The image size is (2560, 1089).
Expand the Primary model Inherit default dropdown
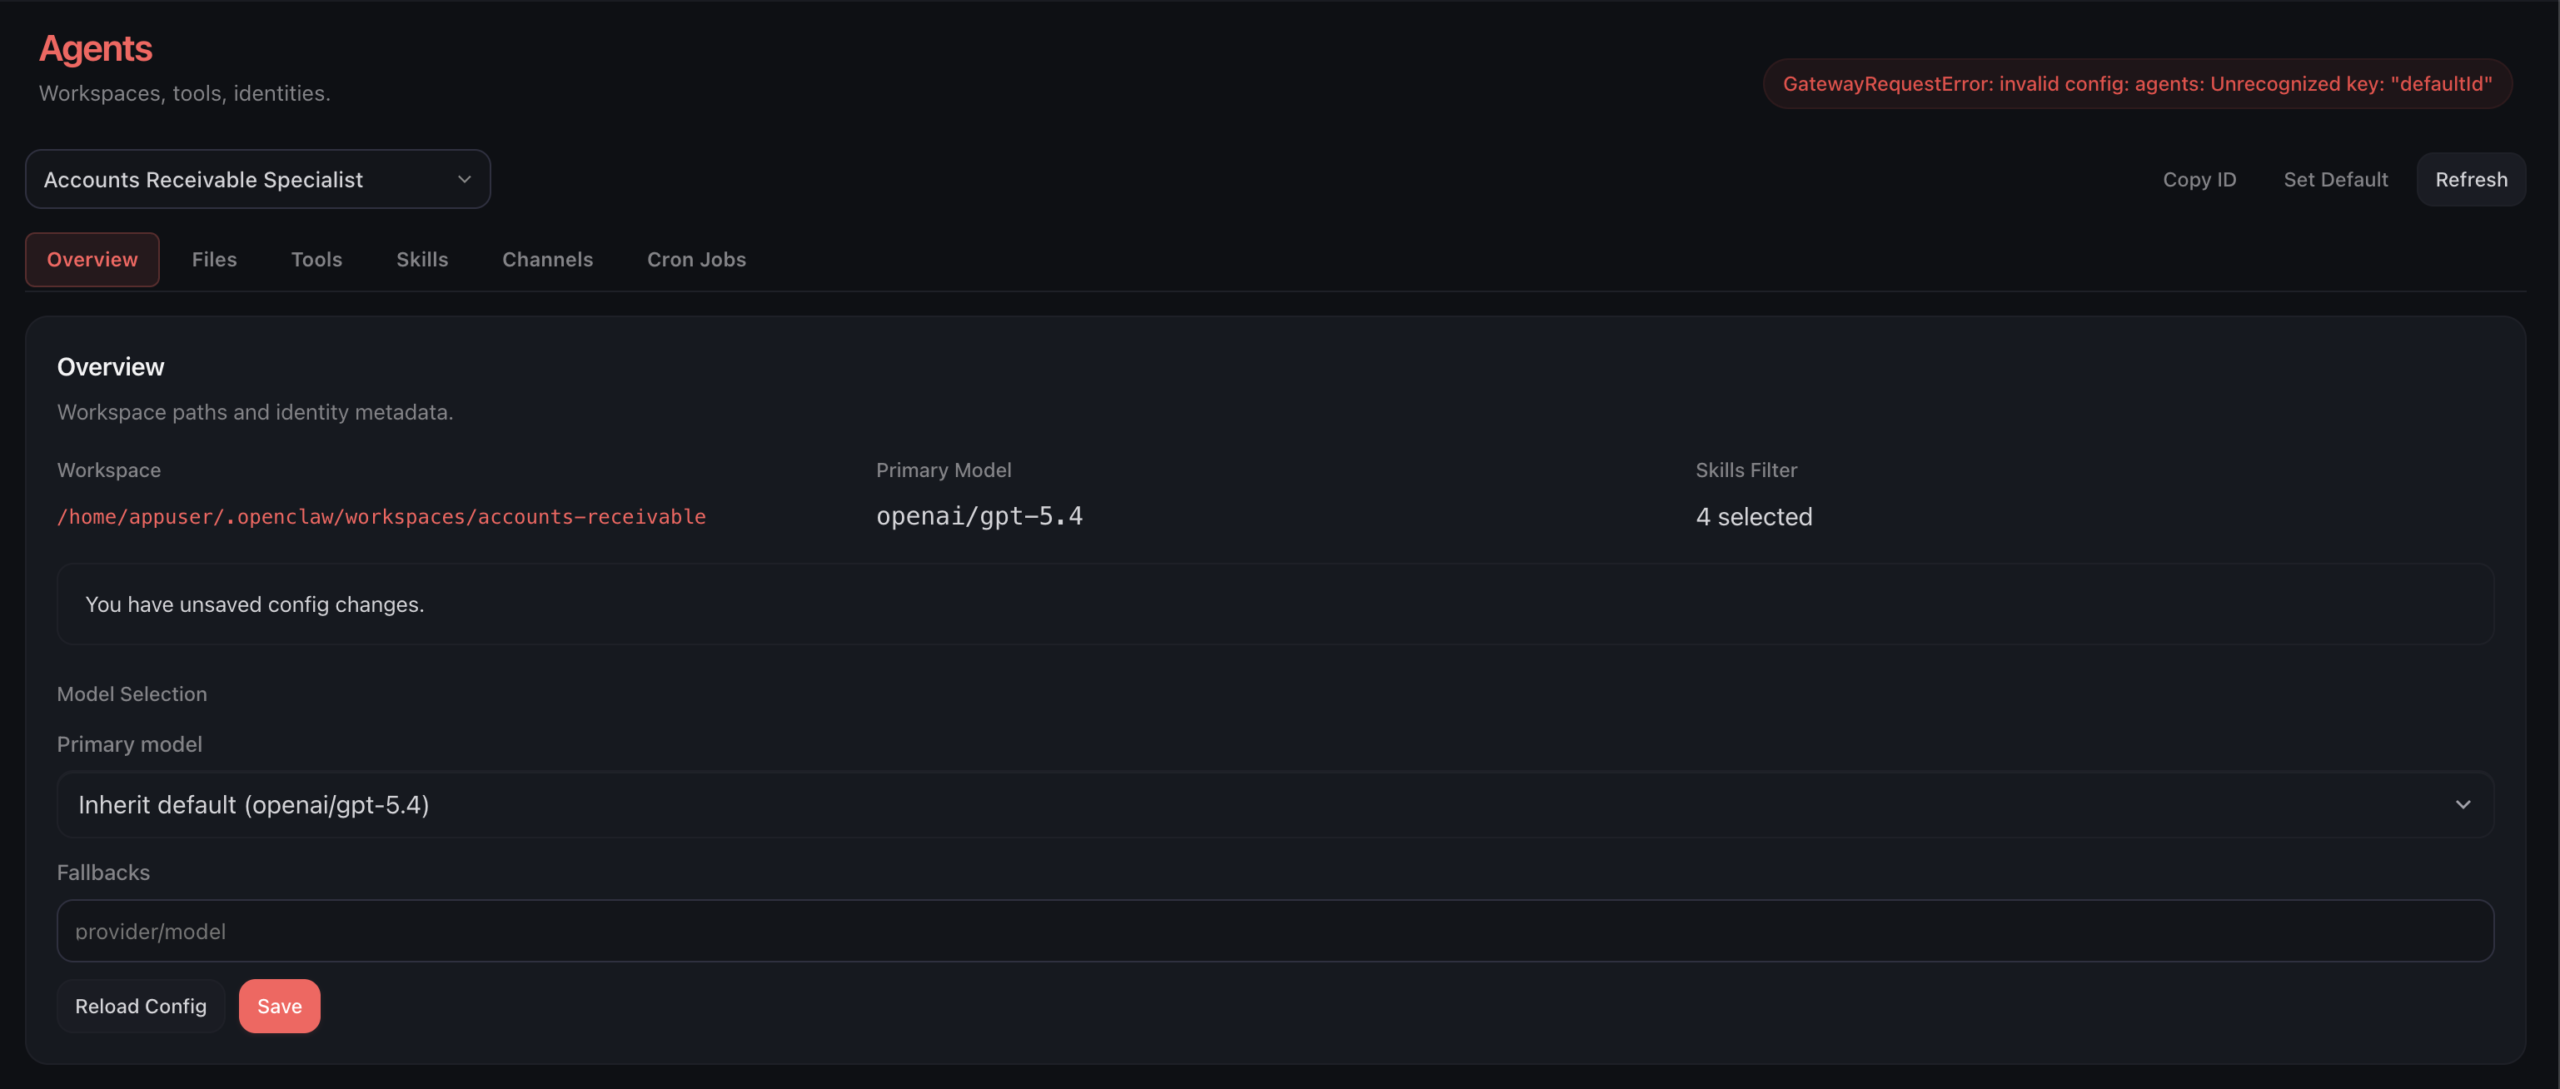coord(1275,804)
